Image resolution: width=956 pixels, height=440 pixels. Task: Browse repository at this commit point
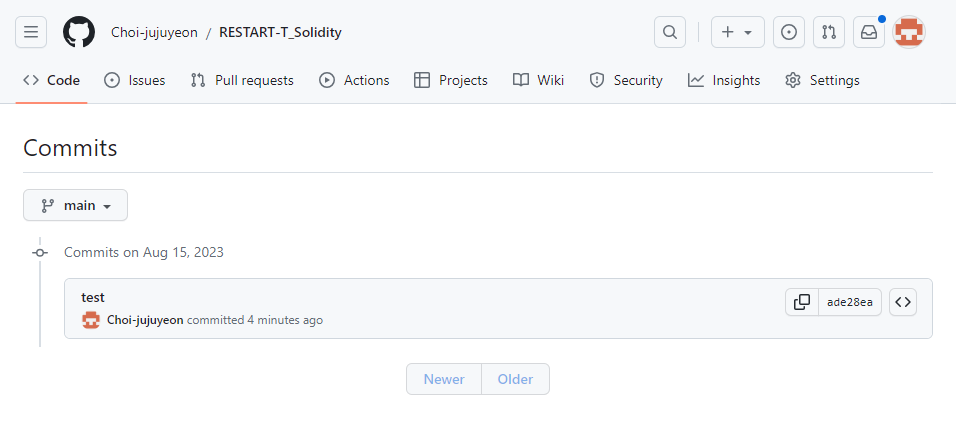coord(903,302)
